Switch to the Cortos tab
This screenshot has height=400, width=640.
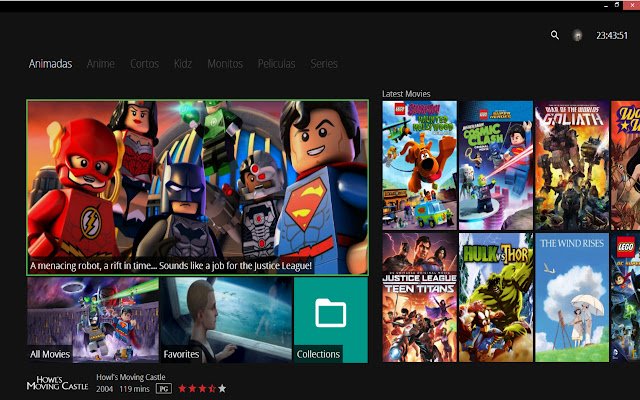tap(144, 64)
